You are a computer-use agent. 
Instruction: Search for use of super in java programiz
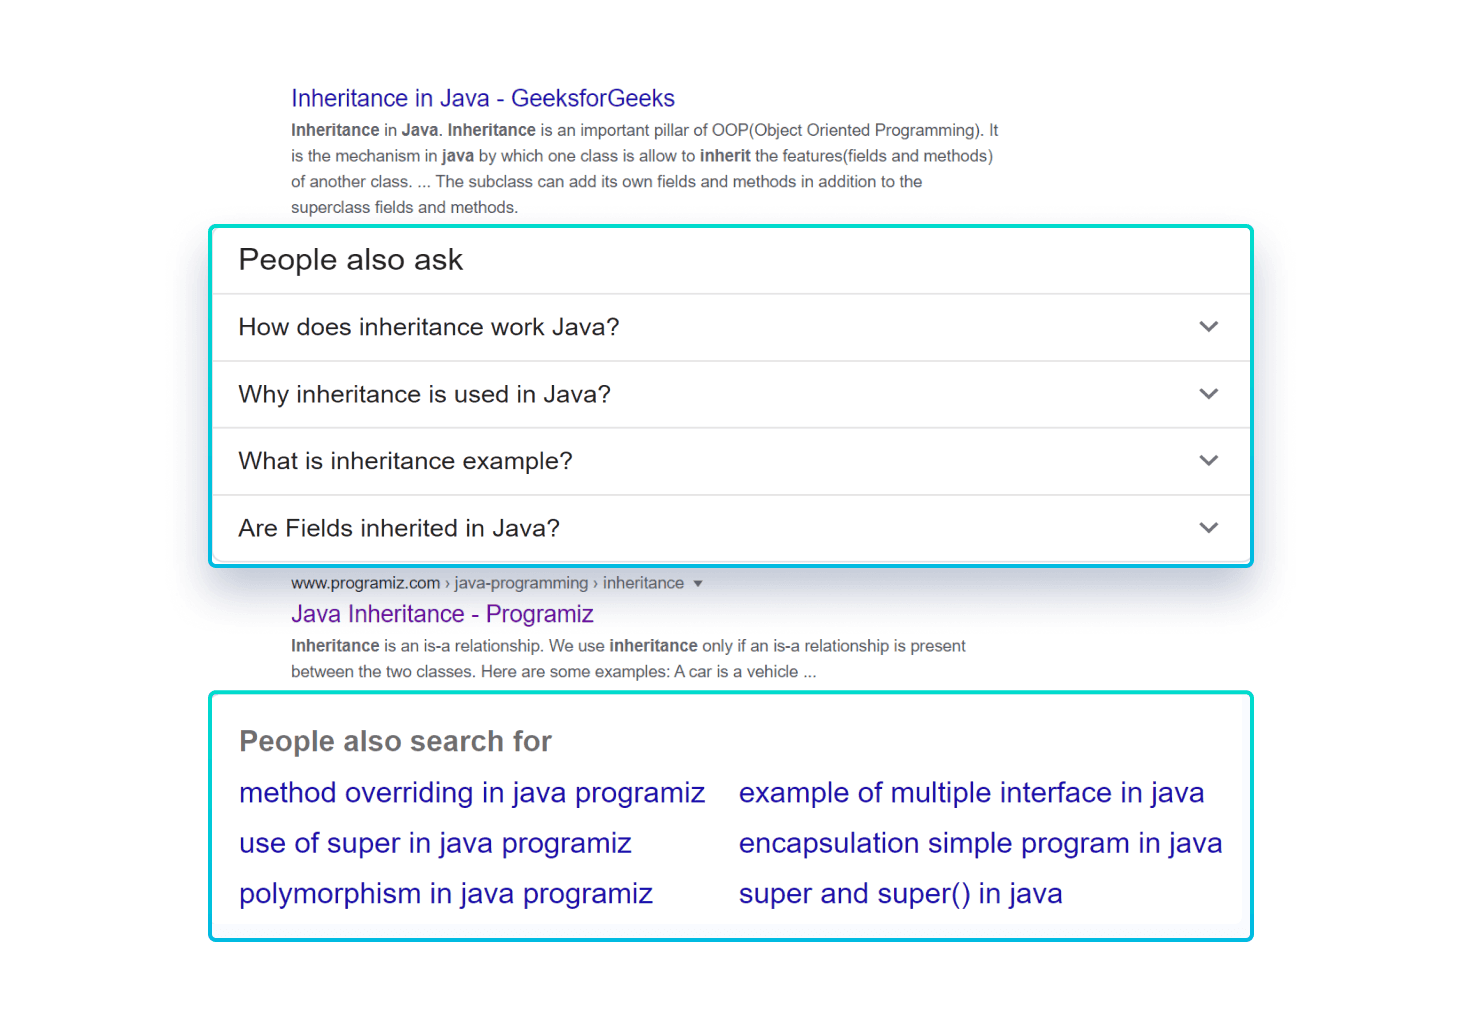pyautogui.click(x=435, y=843)
